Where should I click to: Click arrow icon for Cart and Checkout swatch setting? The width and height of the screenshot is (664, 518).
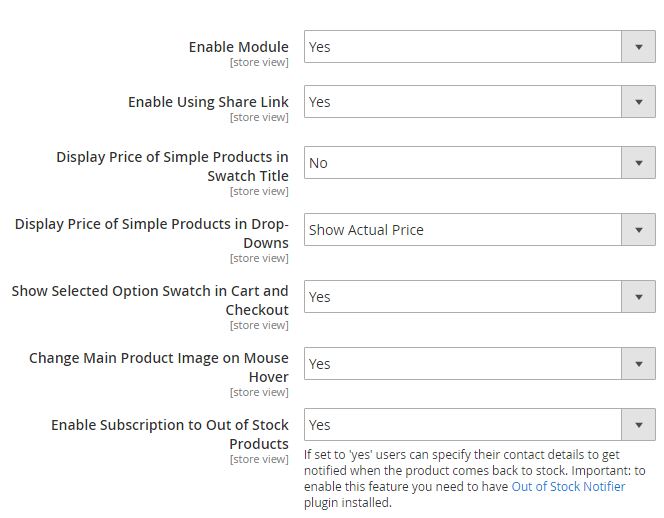point(639,297)
